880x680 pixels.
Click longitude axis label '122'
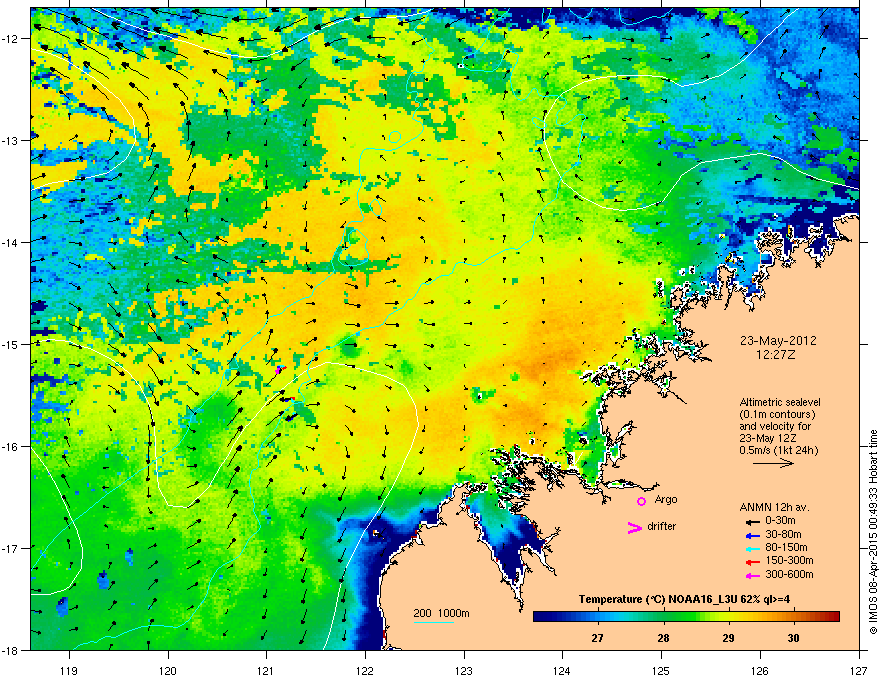click(x=365, y=670)
